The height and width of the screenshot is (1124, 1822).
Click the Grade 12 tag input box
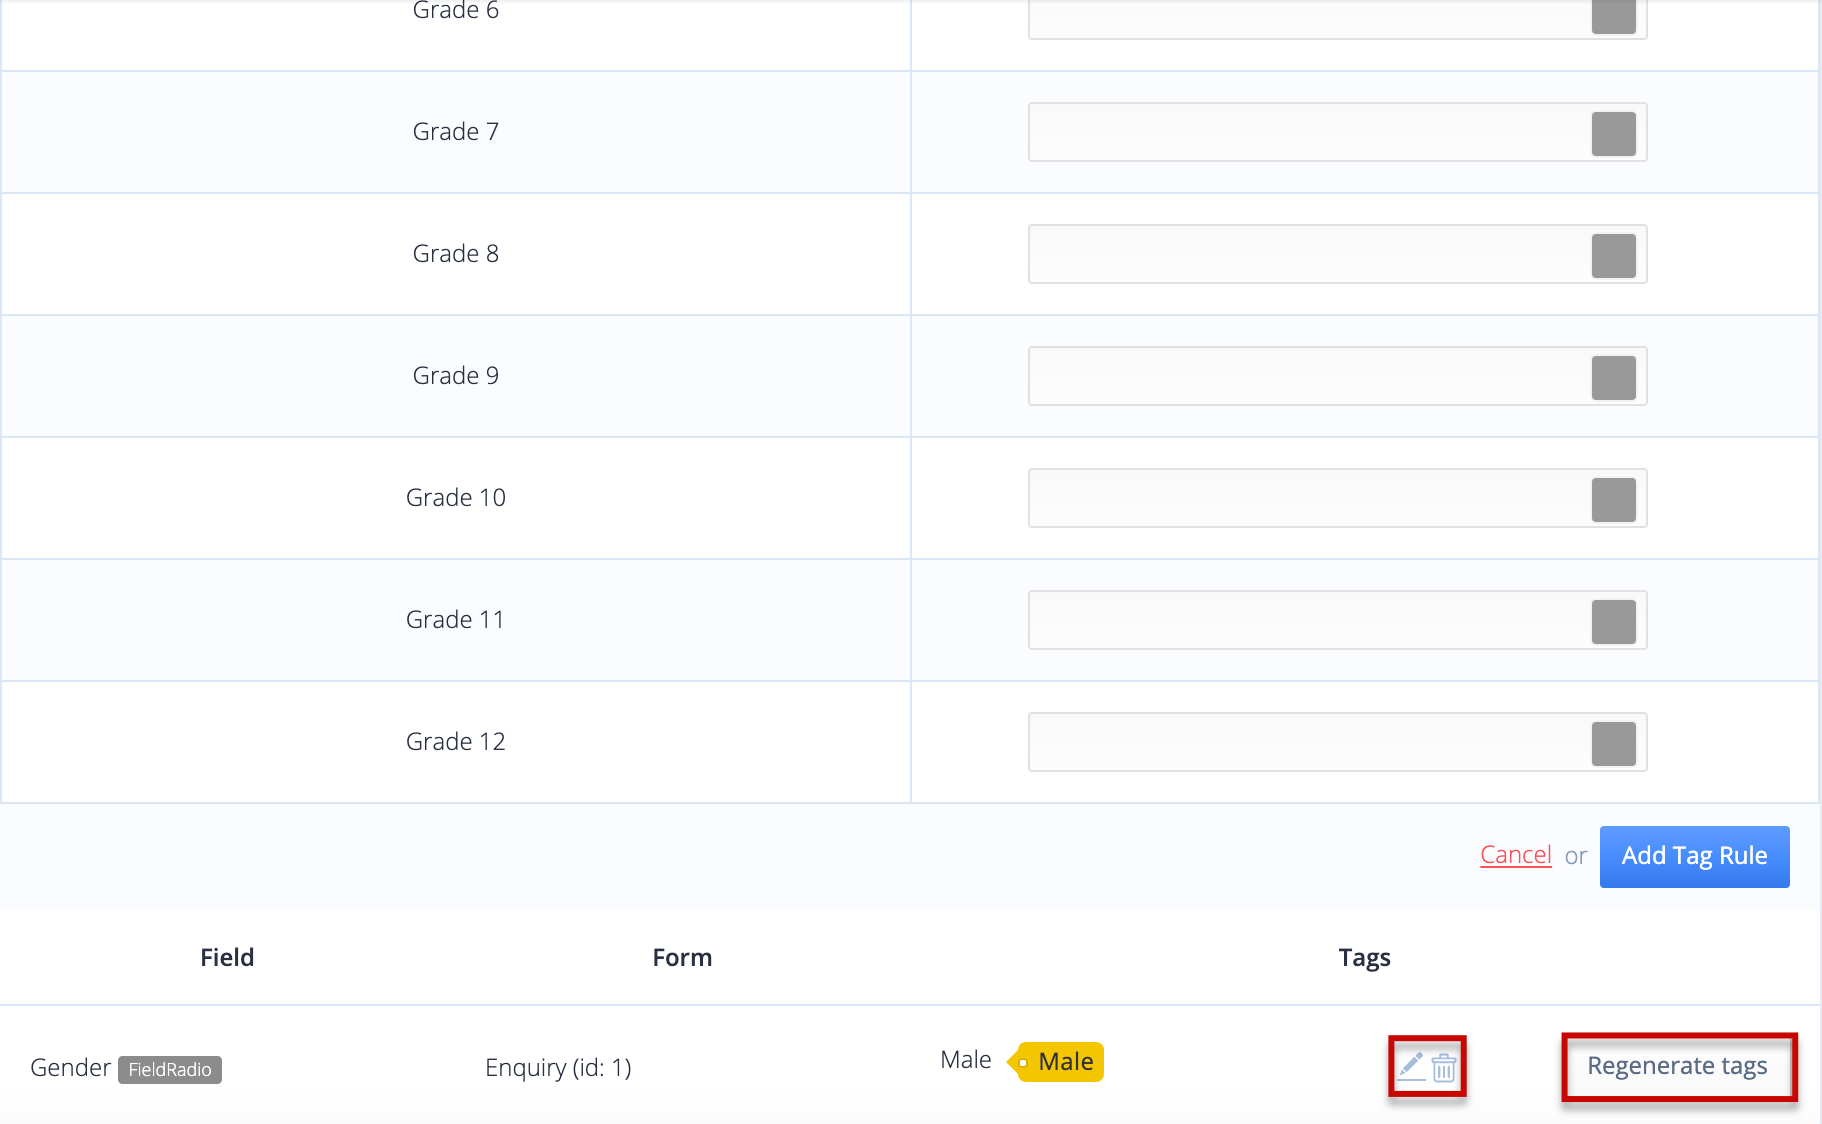coord(1337,742)
